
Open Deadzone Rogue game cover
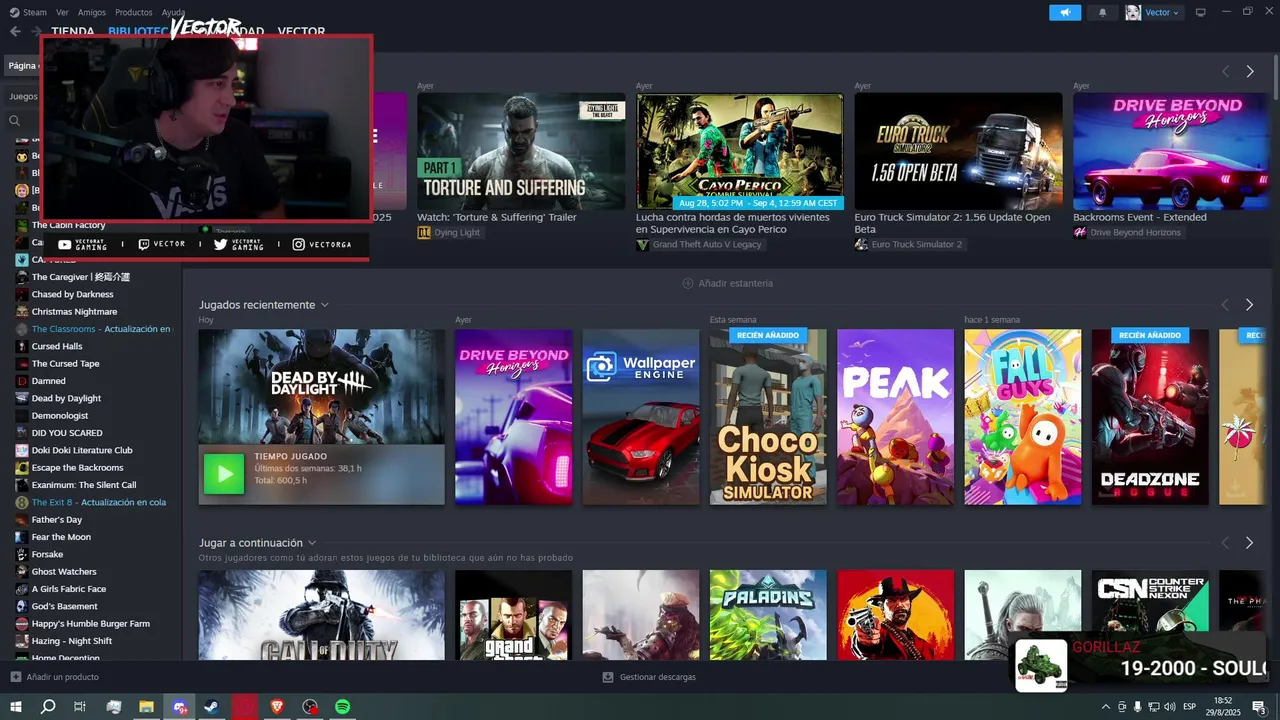(1150, 417)
